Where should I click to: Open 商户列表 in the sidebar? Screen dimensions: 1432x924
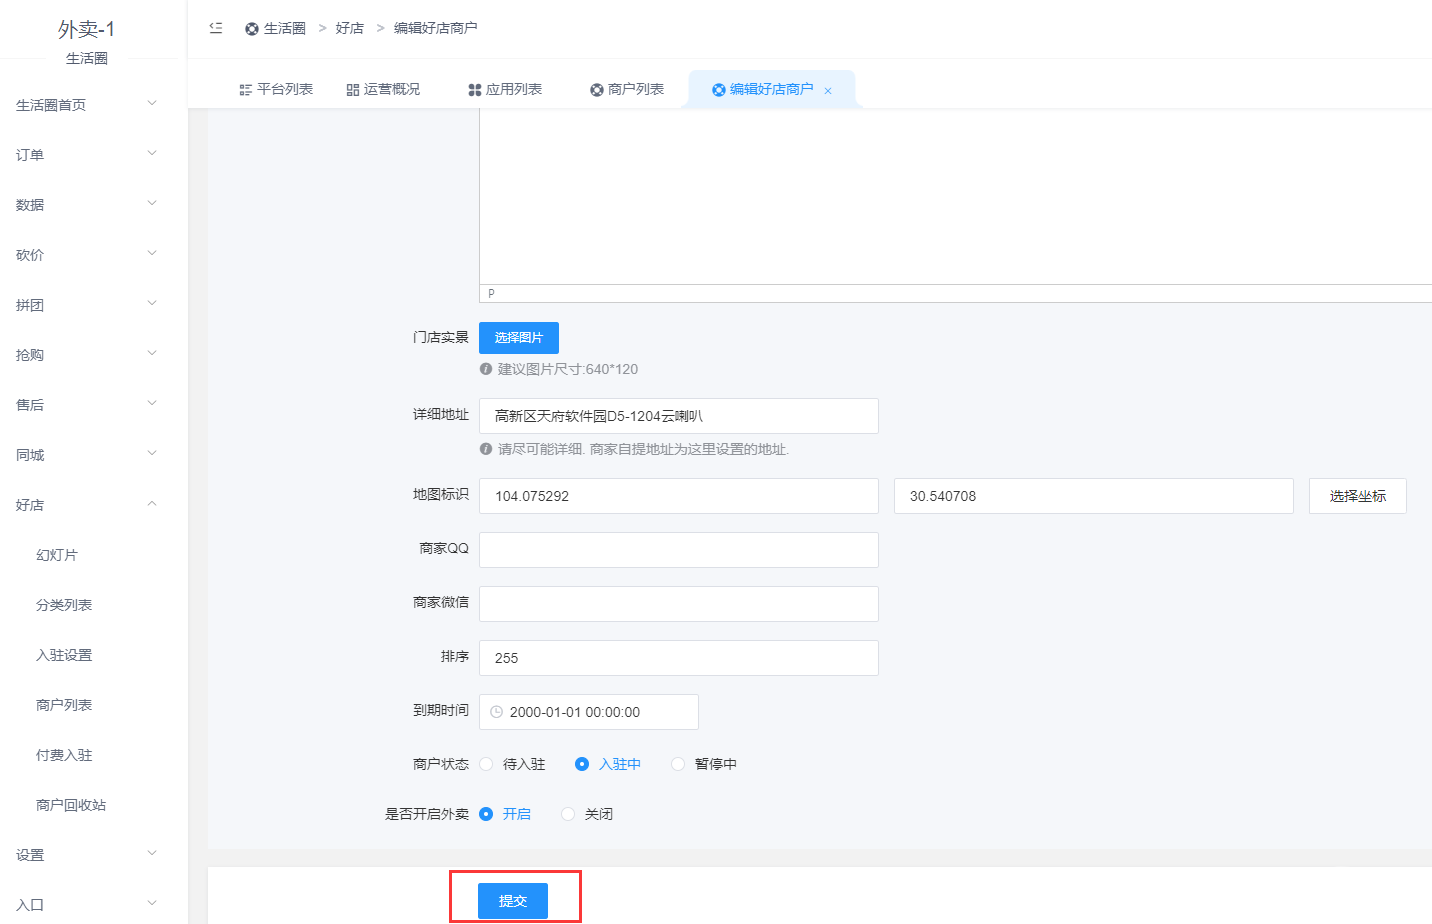(64, 705)
